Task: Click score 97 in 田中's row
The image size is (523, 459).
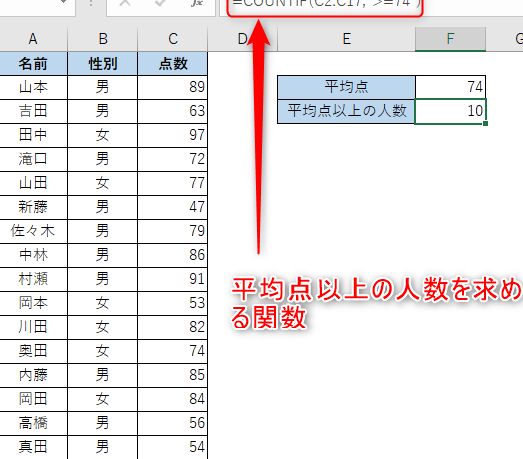Action: point(173,135)
